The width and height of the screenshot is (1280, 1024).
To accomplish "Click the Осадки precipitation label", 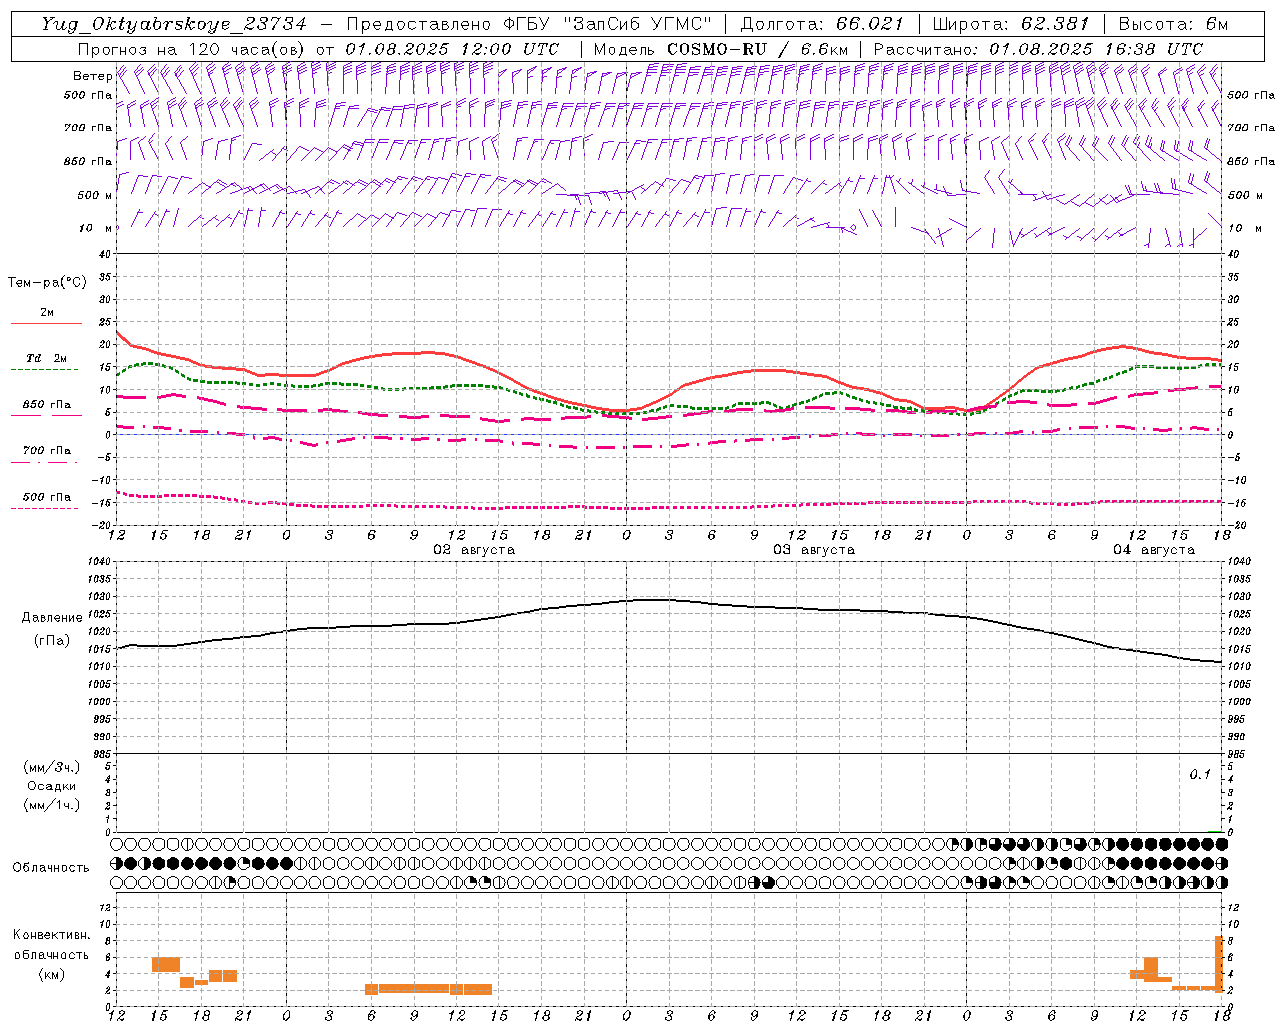I will pos(52,786).
